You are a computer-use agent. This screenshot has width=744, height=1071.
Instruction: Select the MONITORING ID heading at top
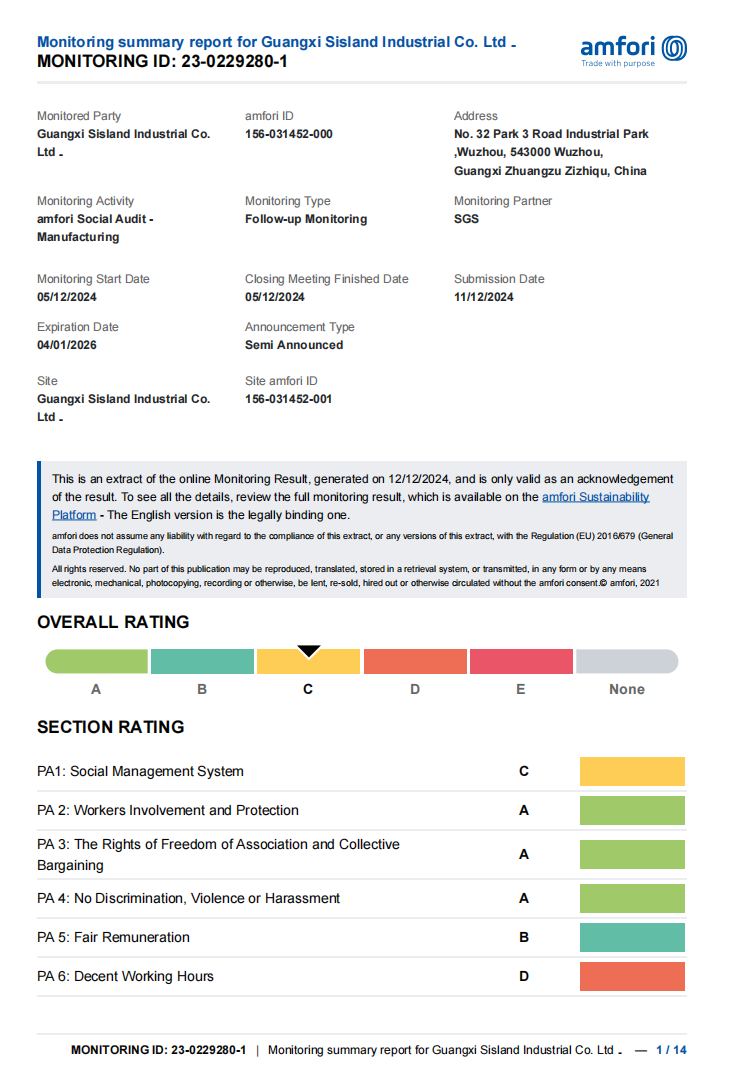162,61
